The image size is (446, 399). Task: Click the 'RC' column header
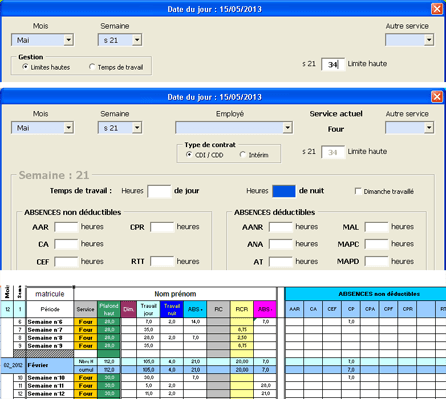click(218, 309)
